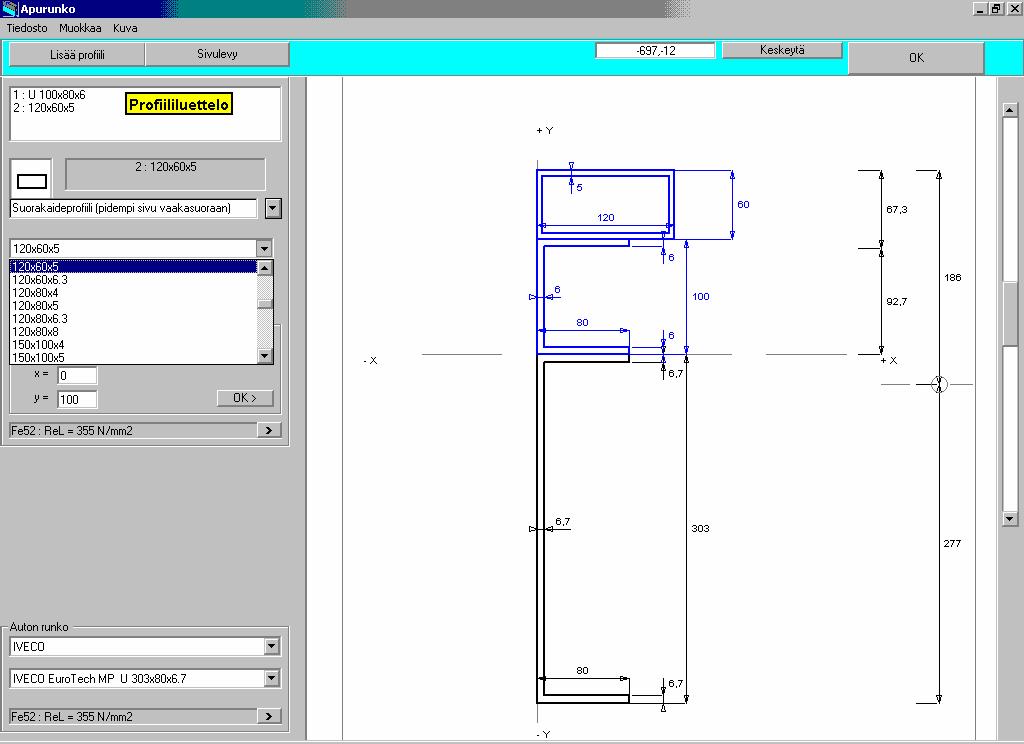1024x744 pixels.
Task: Minimize the Apurunko window
Action: 980,8
